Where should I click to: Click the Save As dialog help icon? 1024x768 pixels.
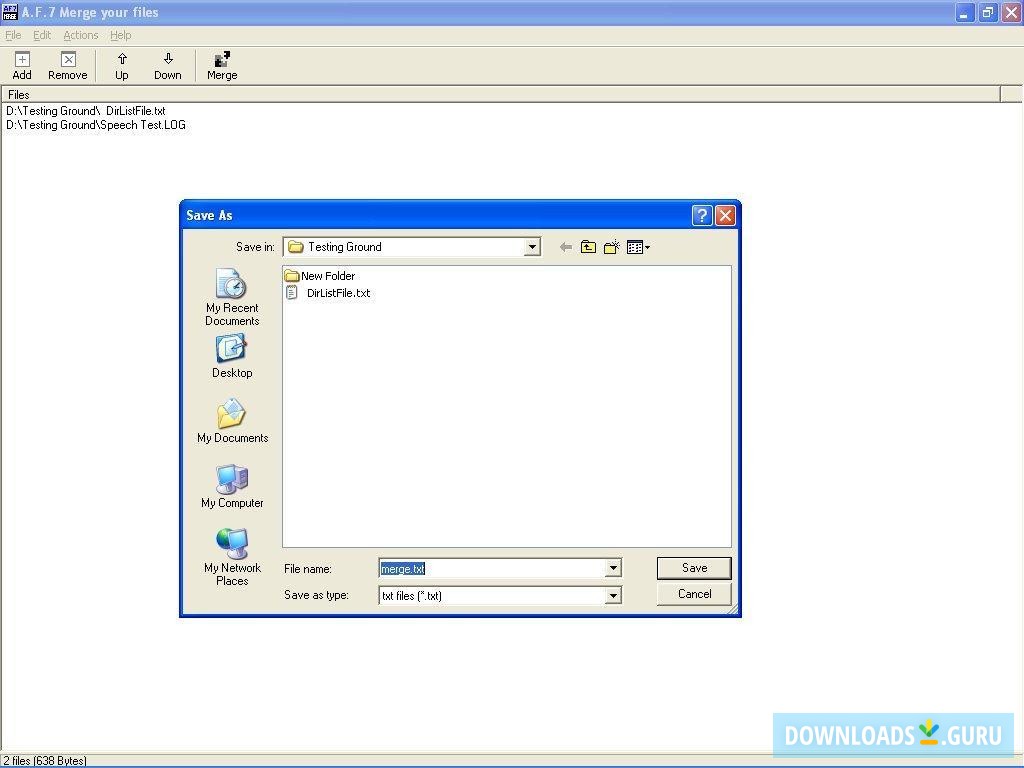[x=701, y=215]
